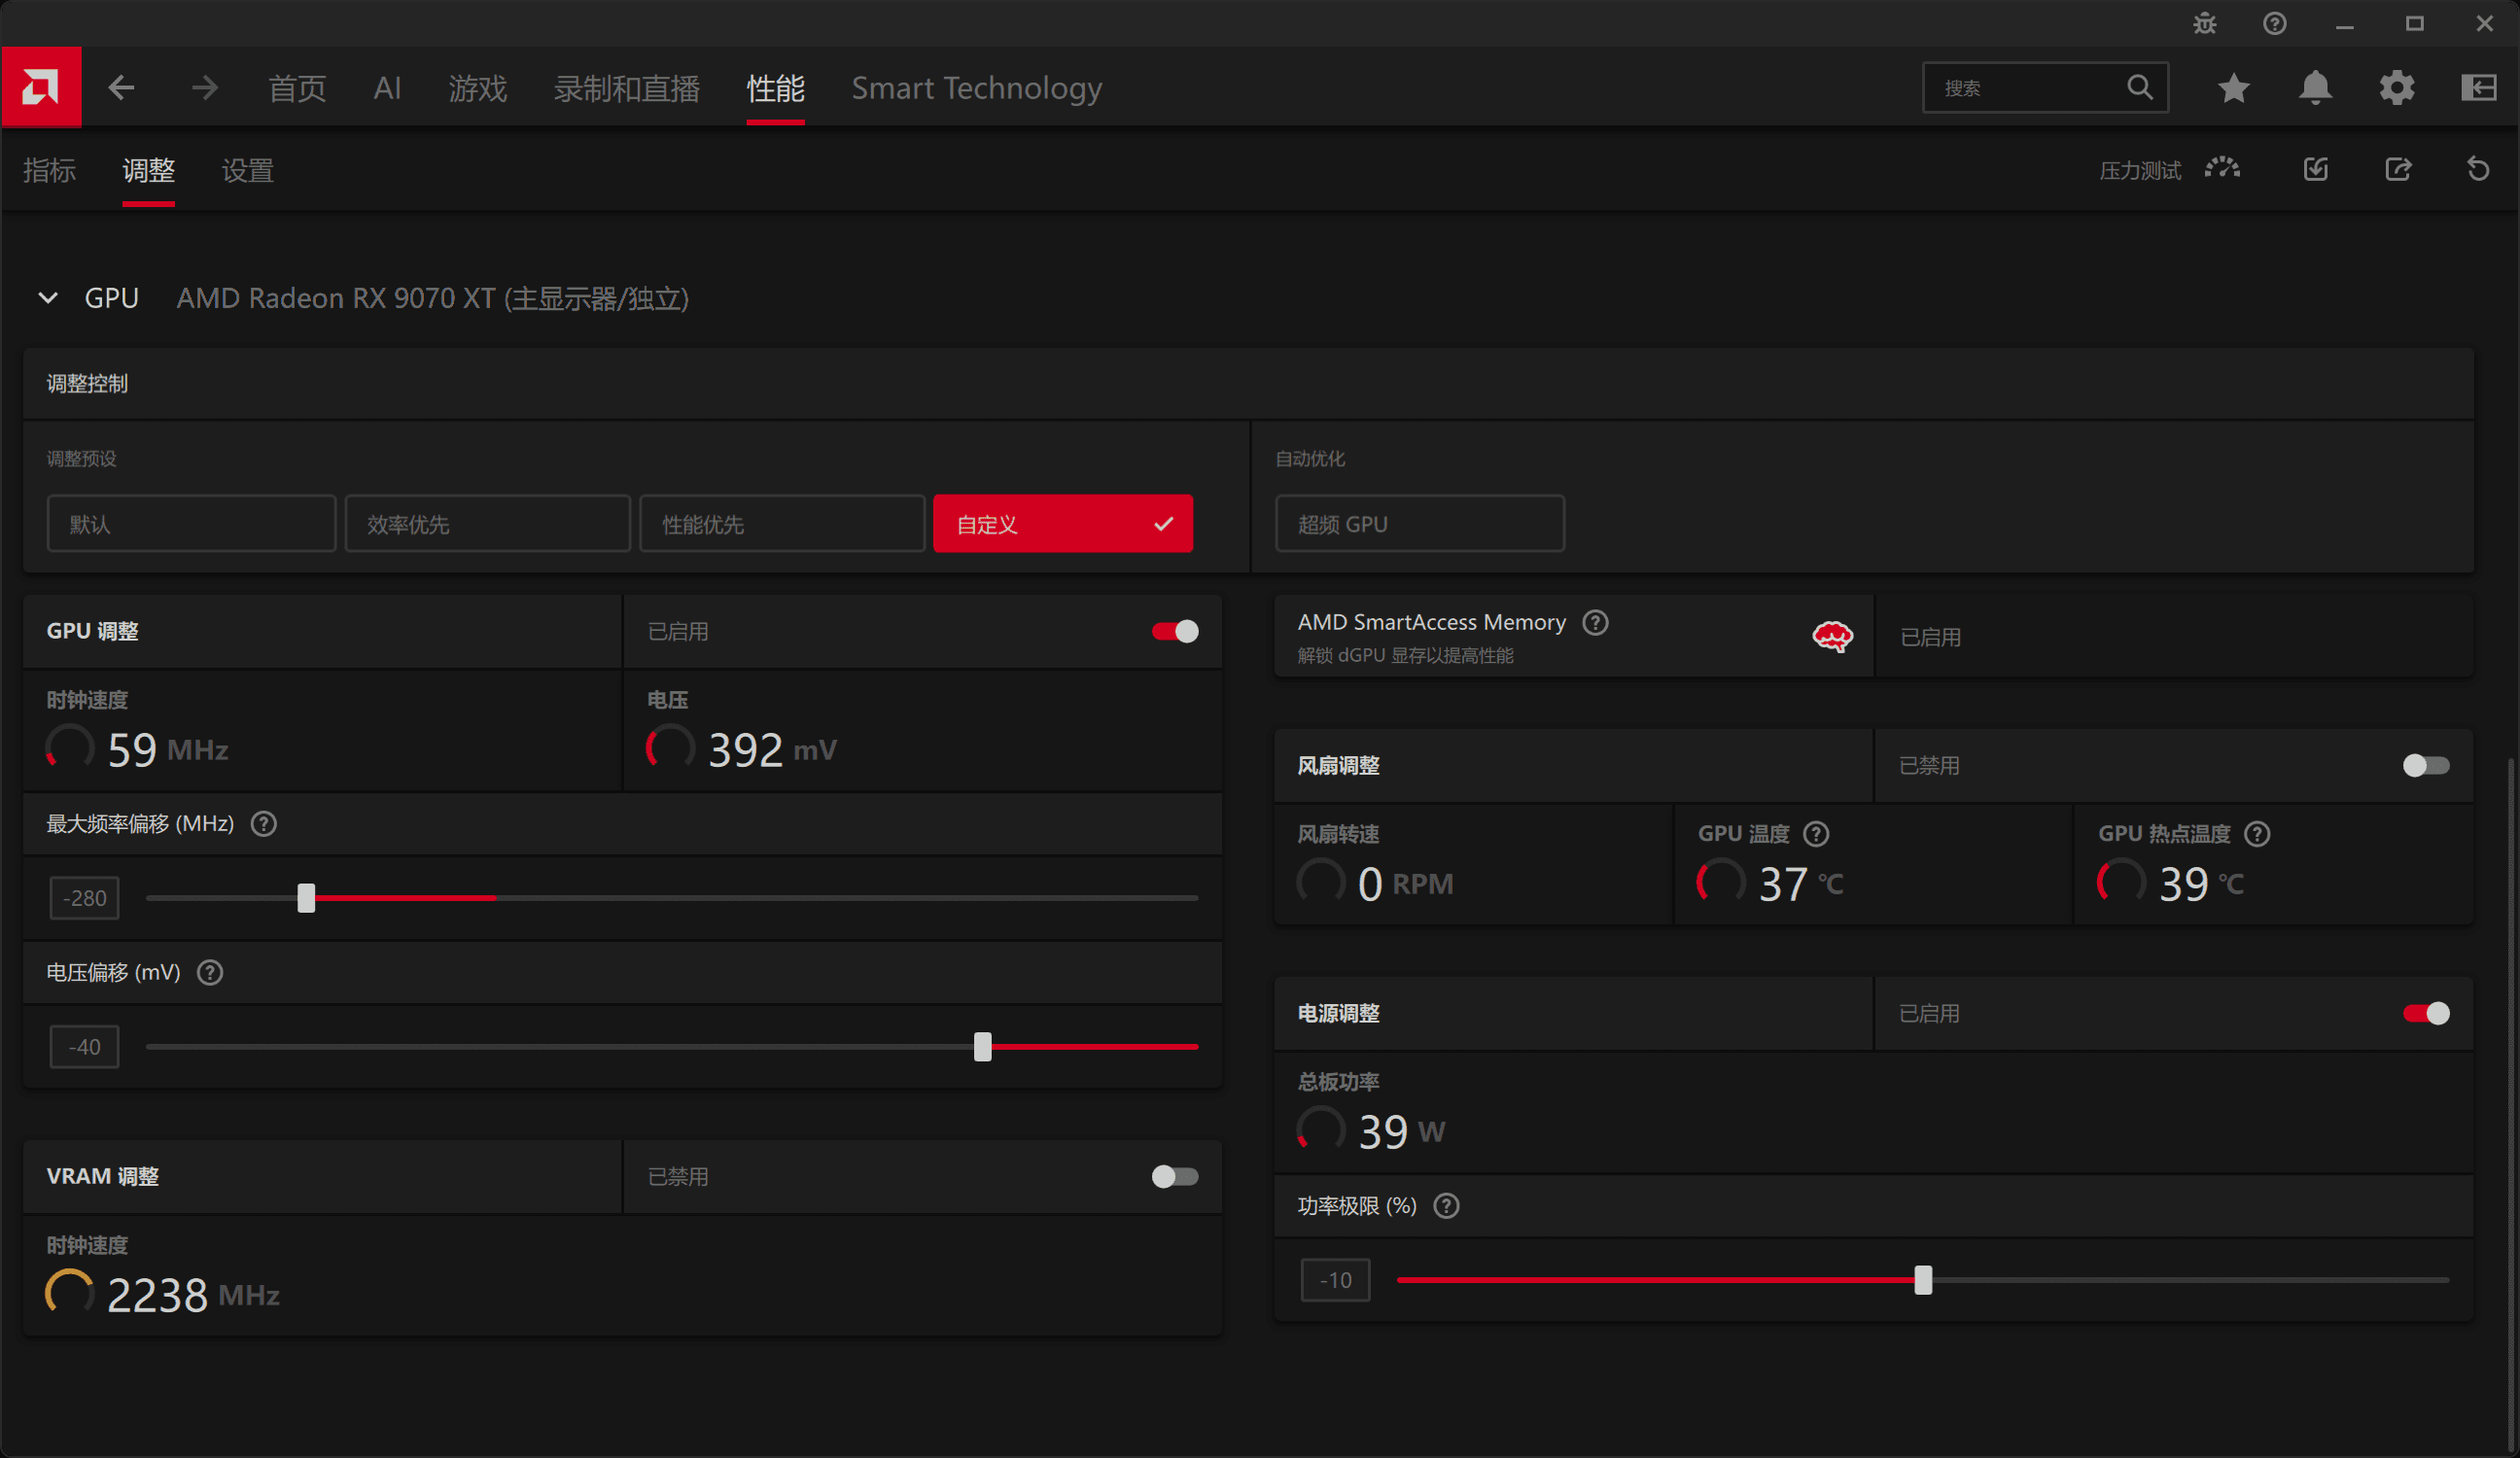Open help for 功率极限 (%)
Image resolution: width=2520 pixels, height=1458 pixels.
click(x=1446, y=1206)
